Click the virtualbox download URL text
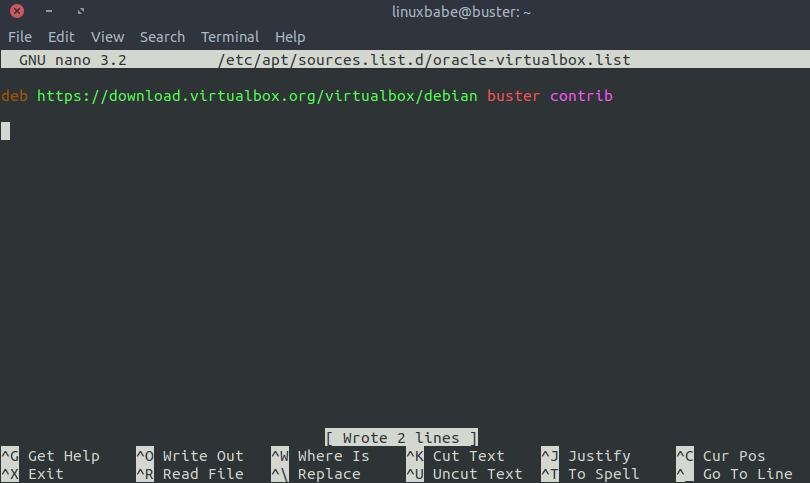 tap(257, 96)
